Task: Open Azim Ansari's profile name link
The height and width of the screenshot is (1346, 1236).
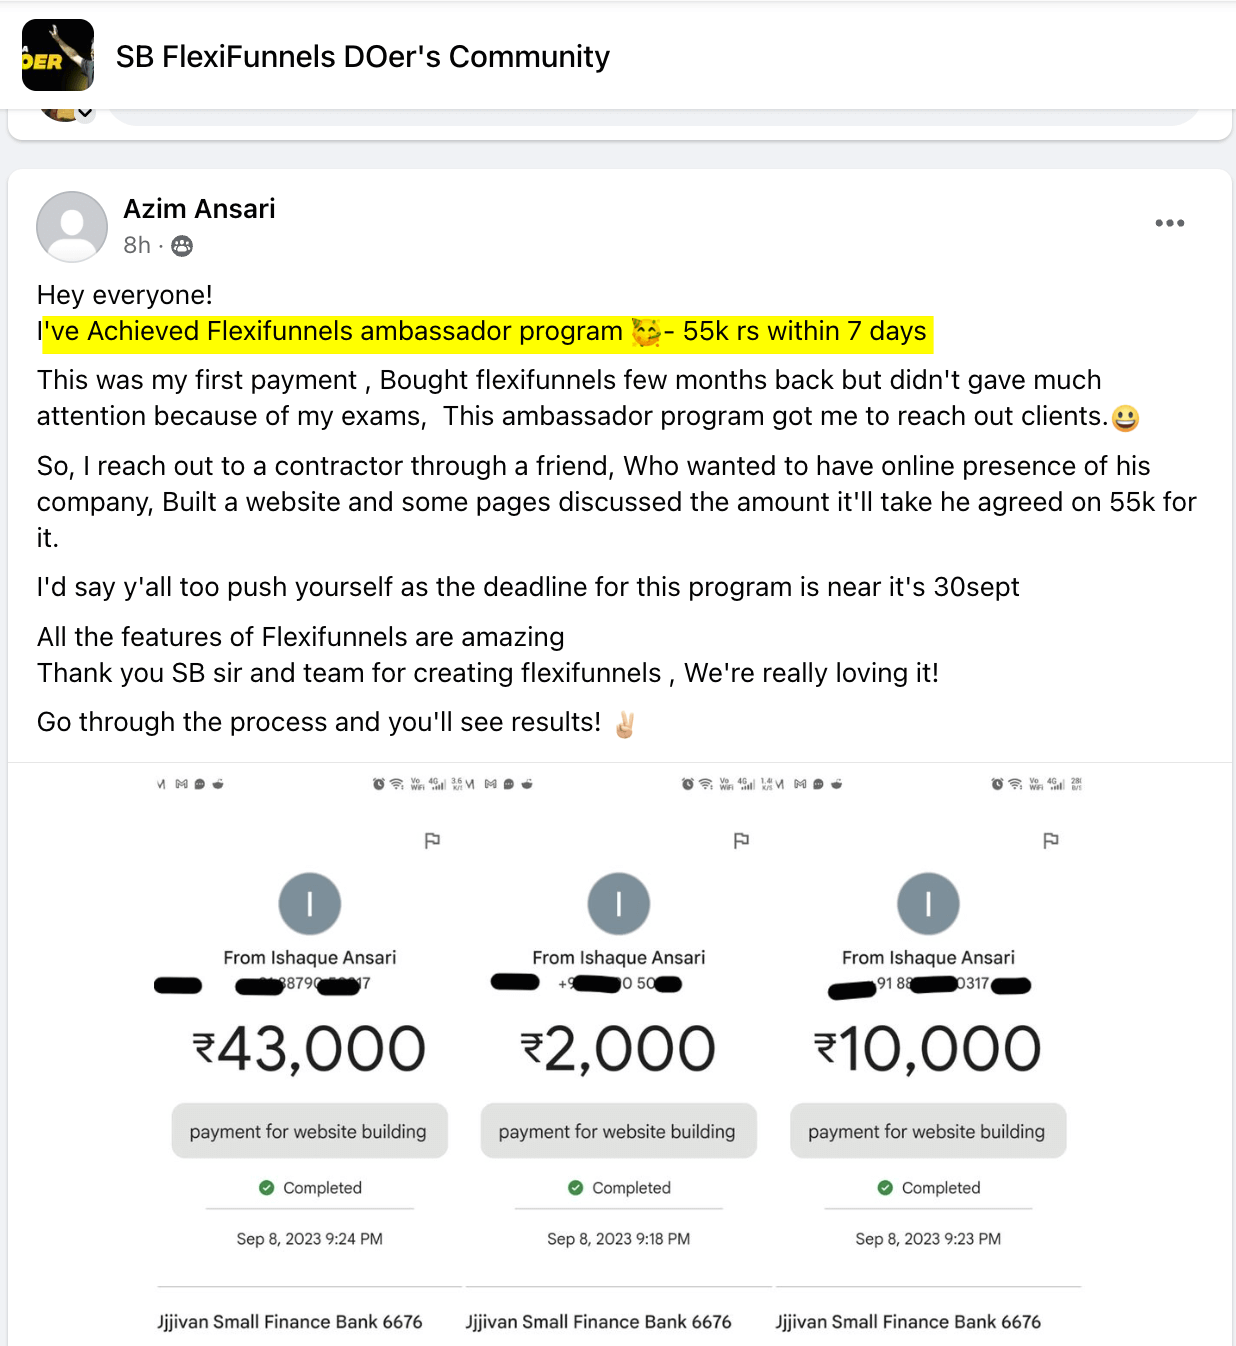Action: (199, 209)
